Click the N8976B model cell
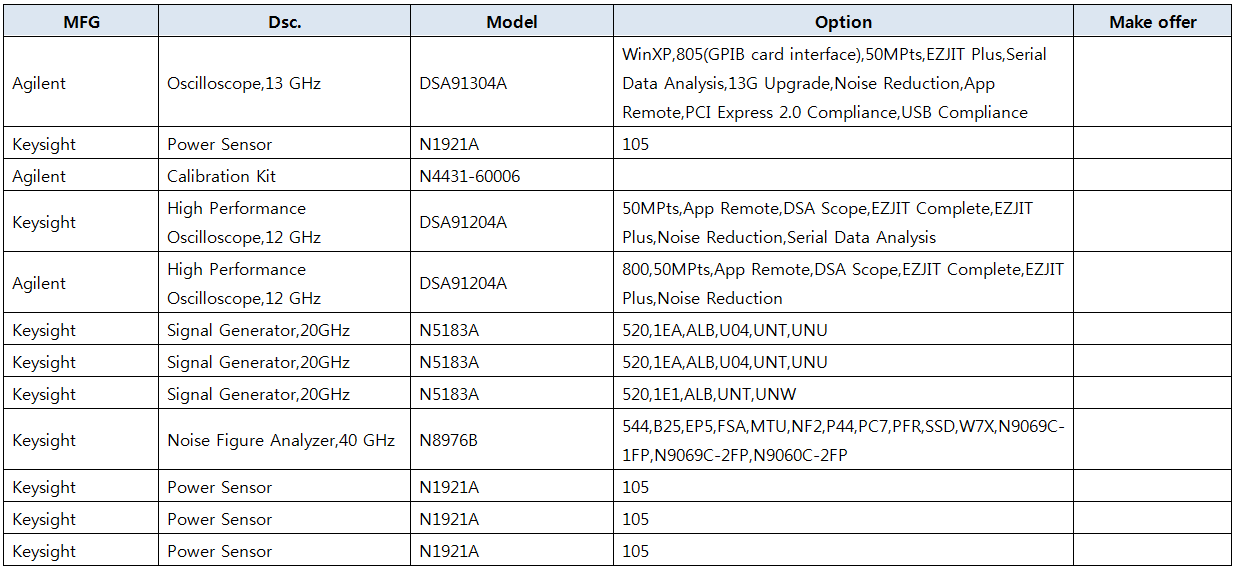 (x=449, y=440)
